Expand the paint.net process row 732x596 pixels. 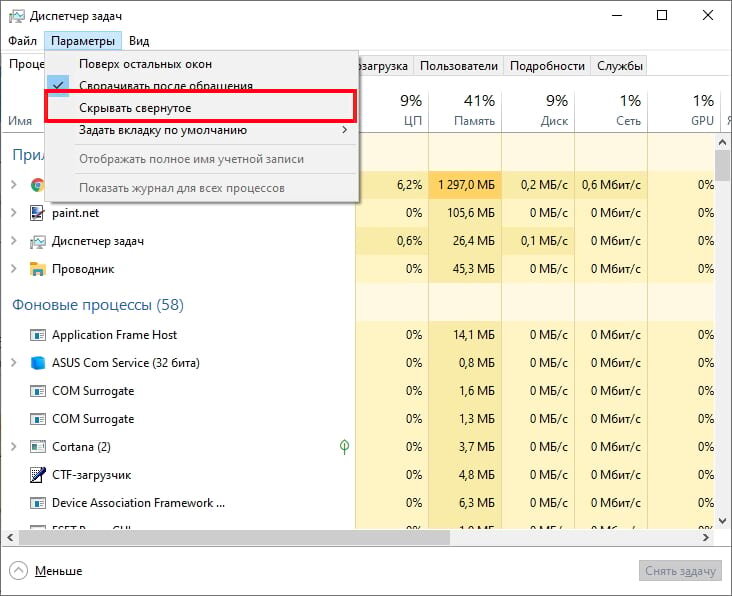(14, 213)
